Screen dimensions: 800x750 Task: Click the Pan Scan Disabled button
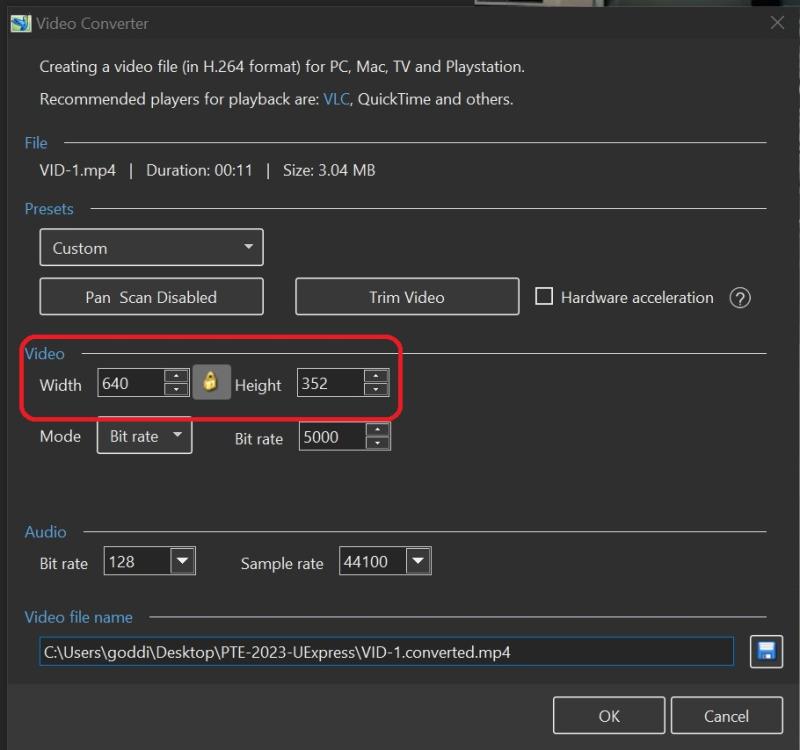[151, 297]
